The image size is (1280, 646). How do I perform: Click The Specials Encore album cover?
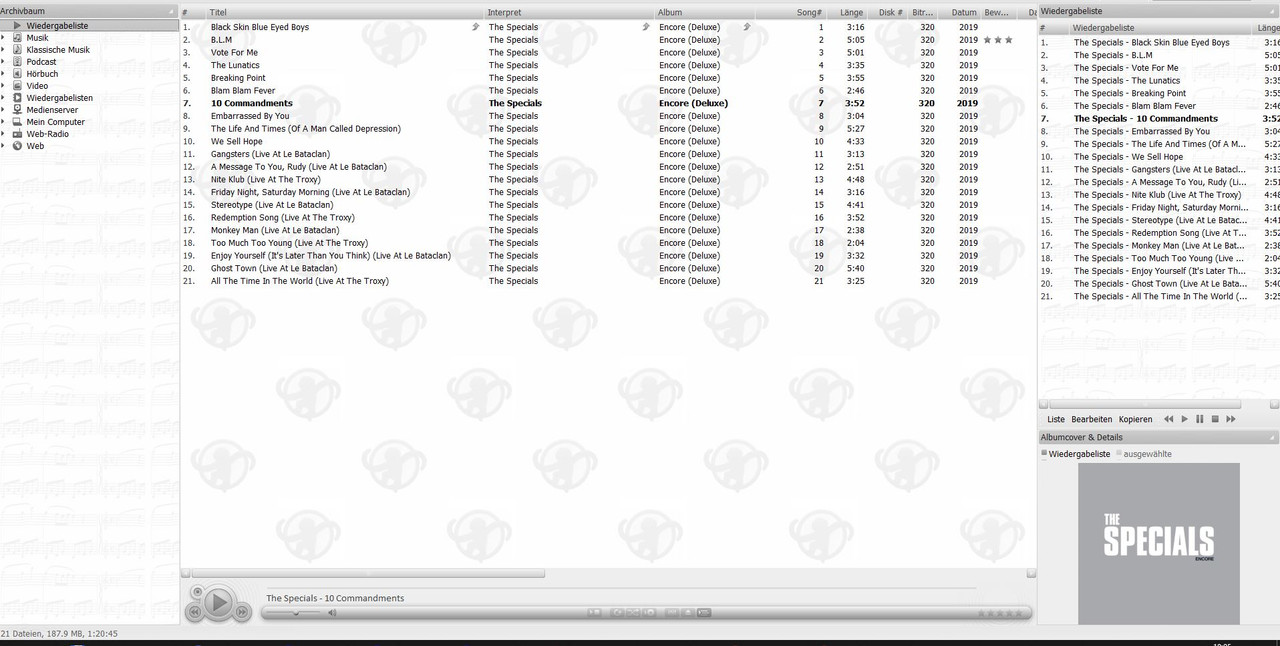click(x=1158, y=543)
